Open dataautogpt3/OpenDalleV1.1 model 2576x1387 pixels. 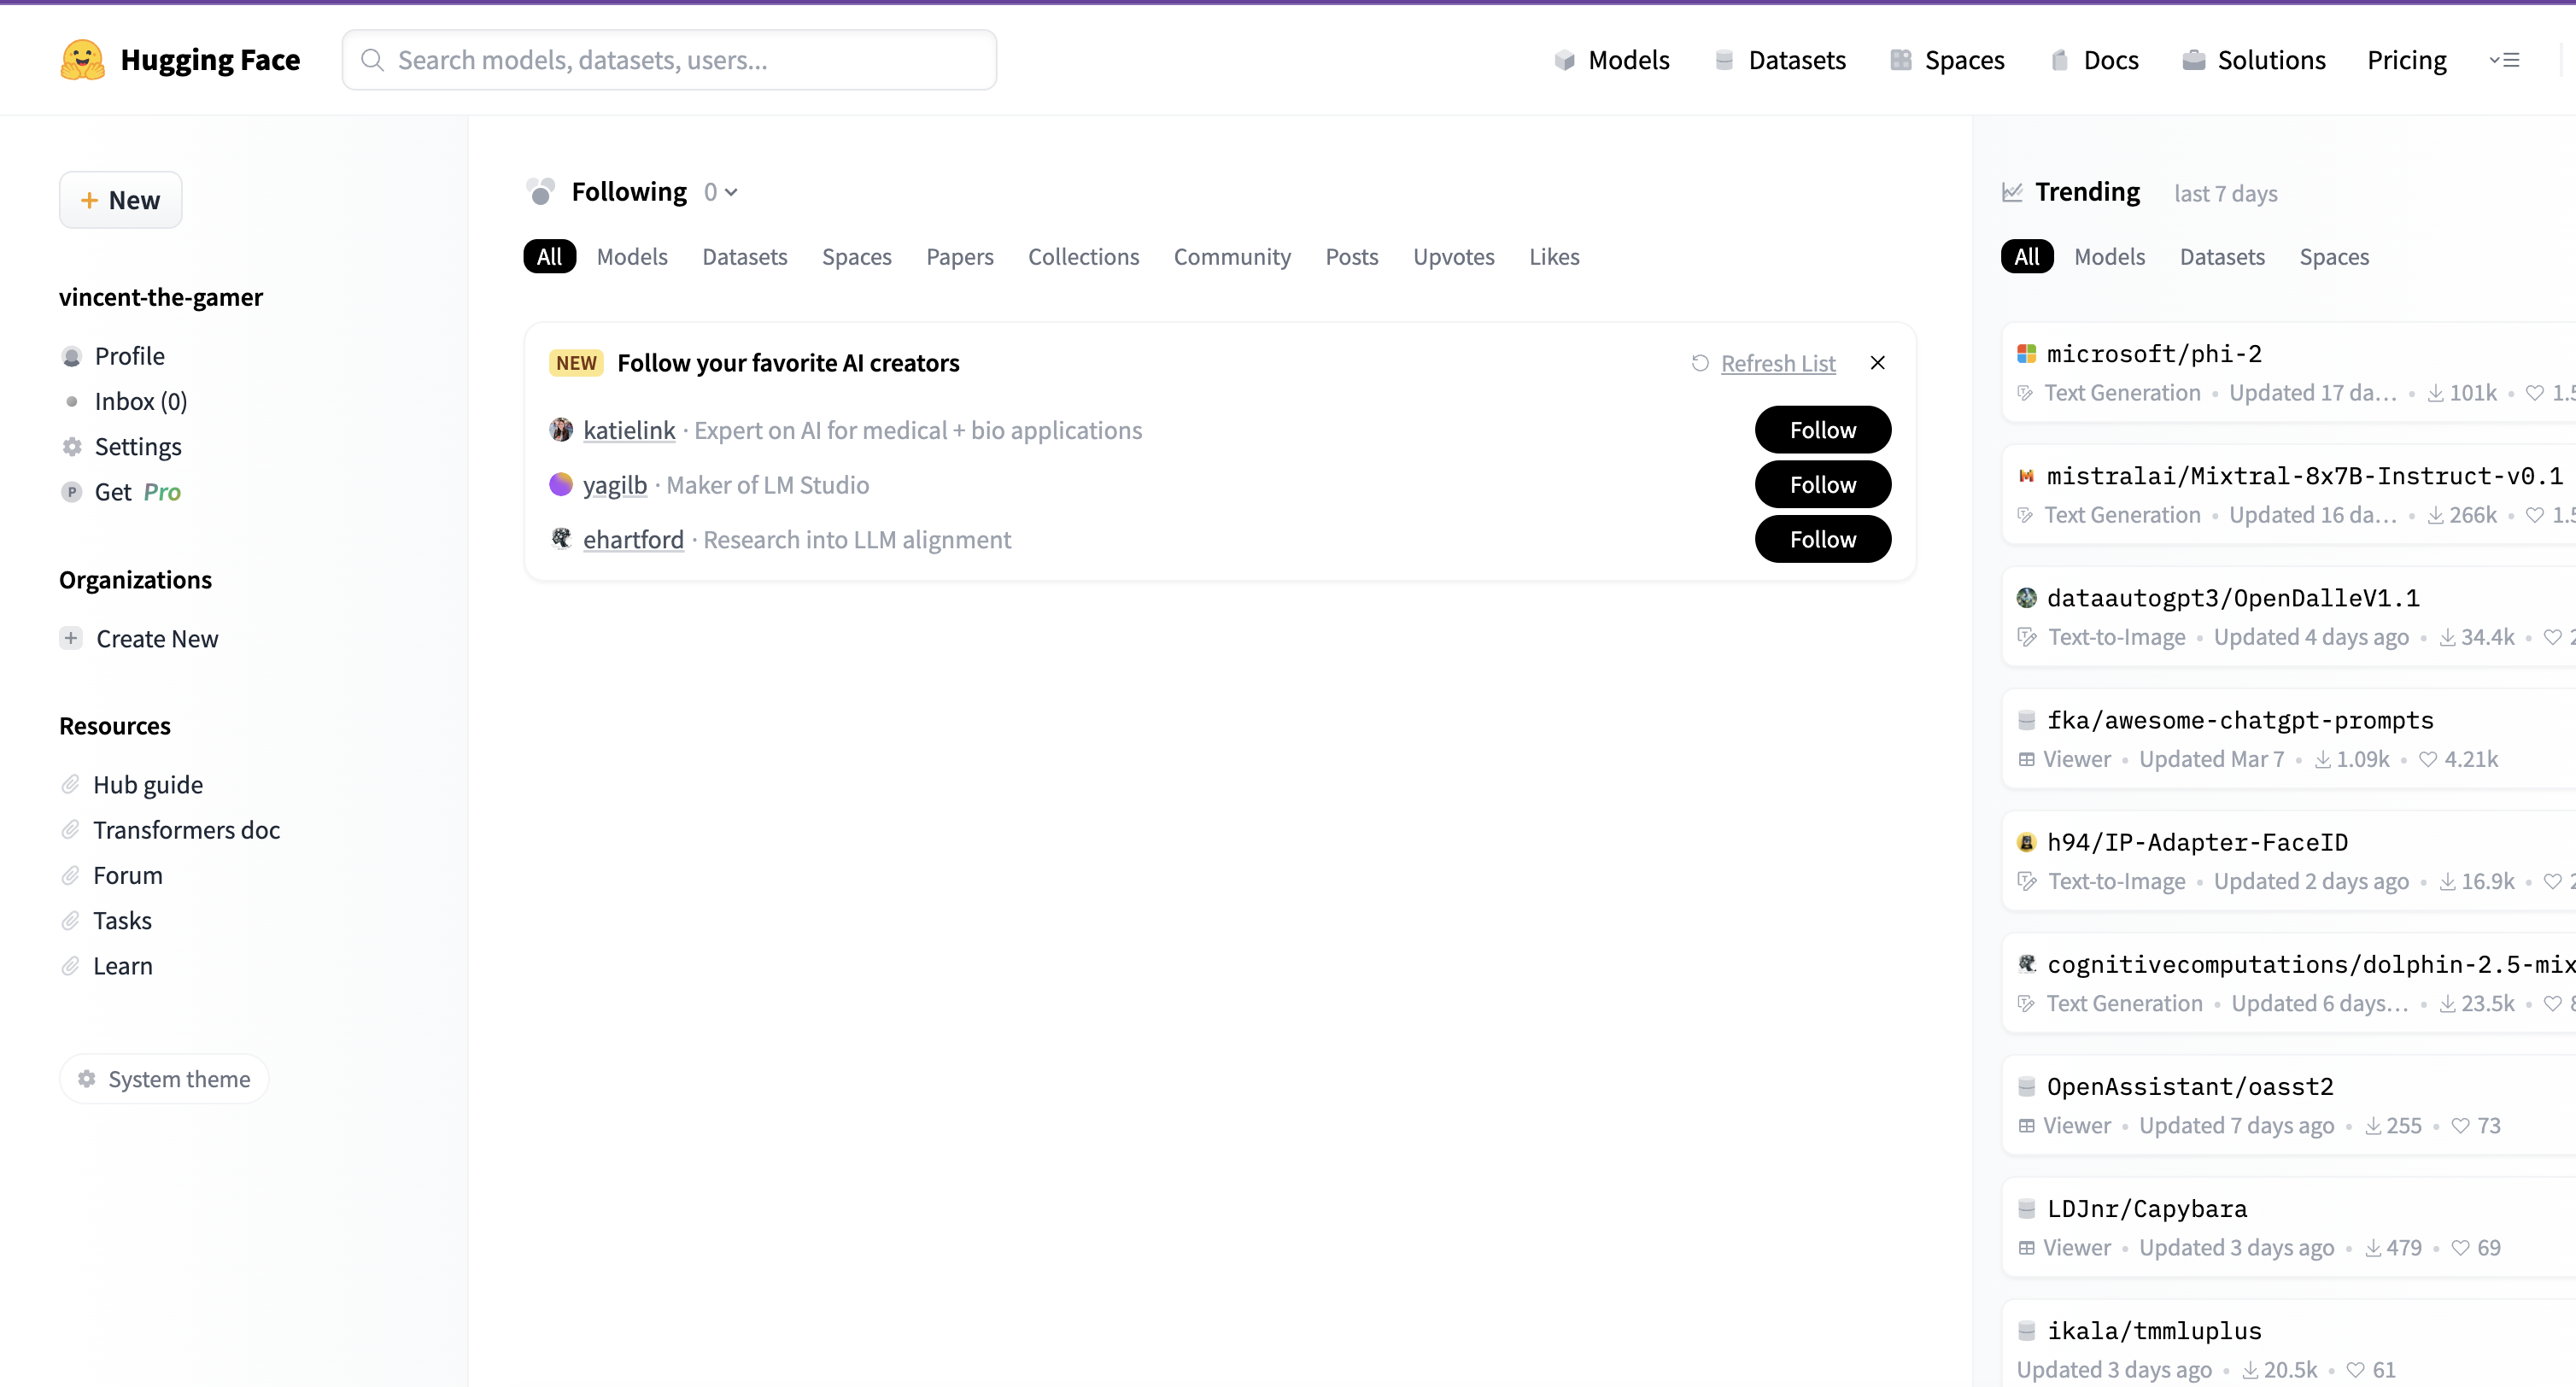[2288, 616]
